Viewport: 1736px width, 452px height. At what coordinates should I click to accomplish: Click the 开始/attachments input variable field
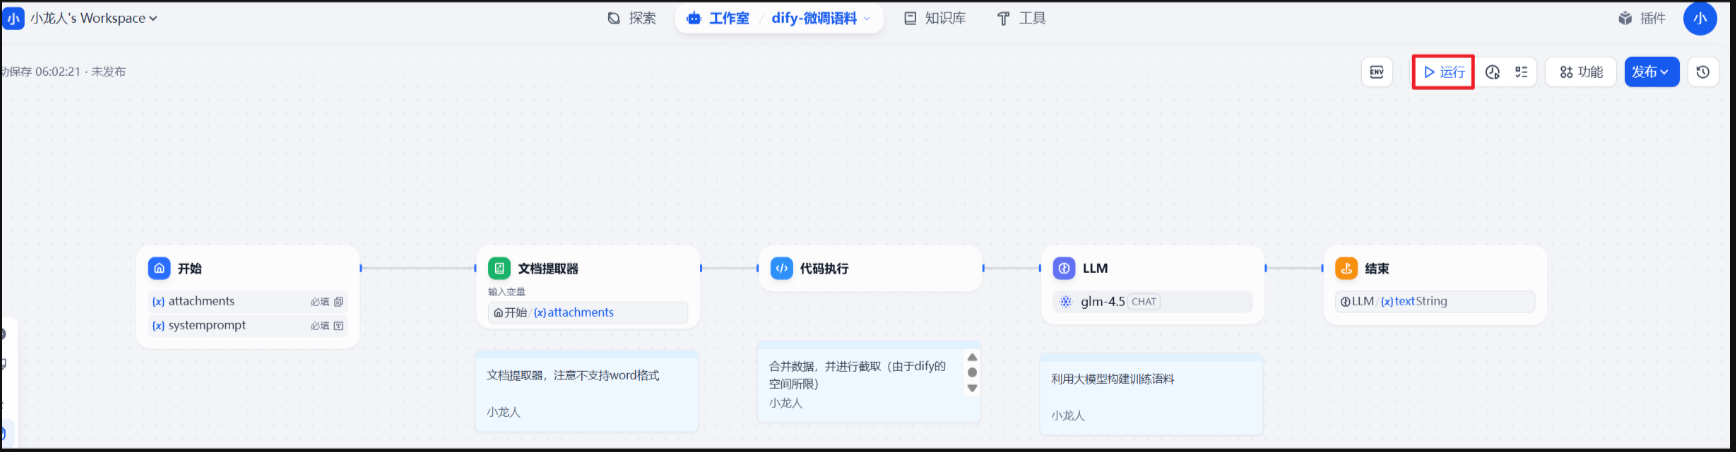point(588,313)
